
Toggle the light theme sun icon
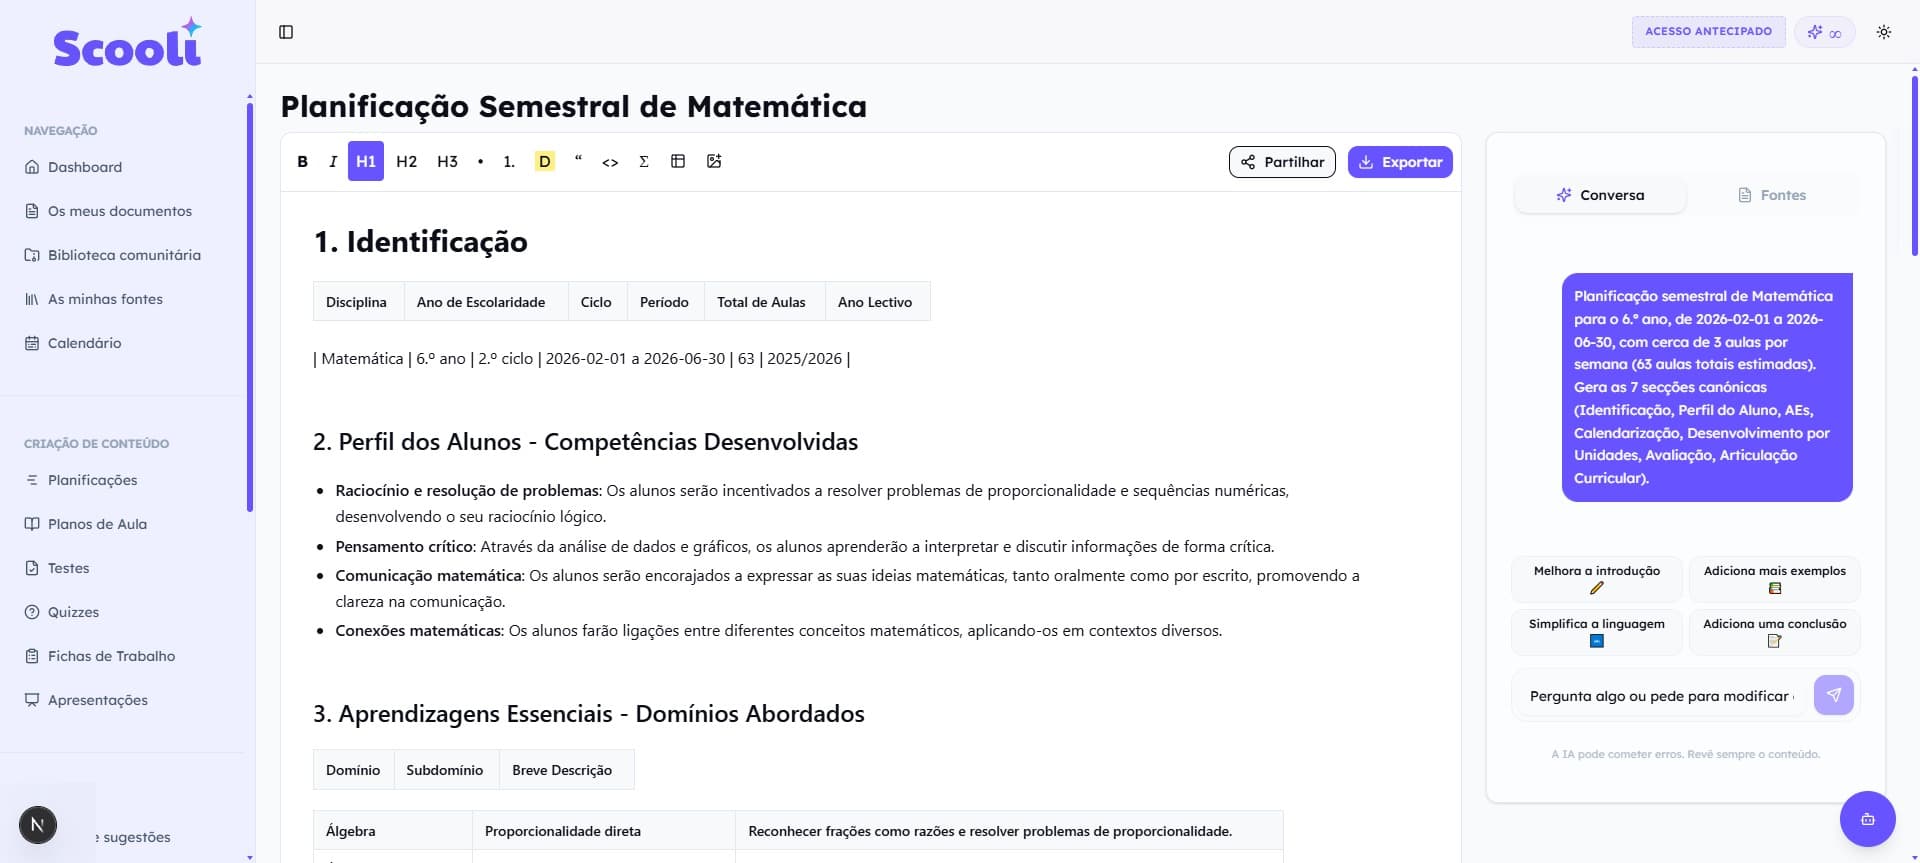(x=1884, y=32)
